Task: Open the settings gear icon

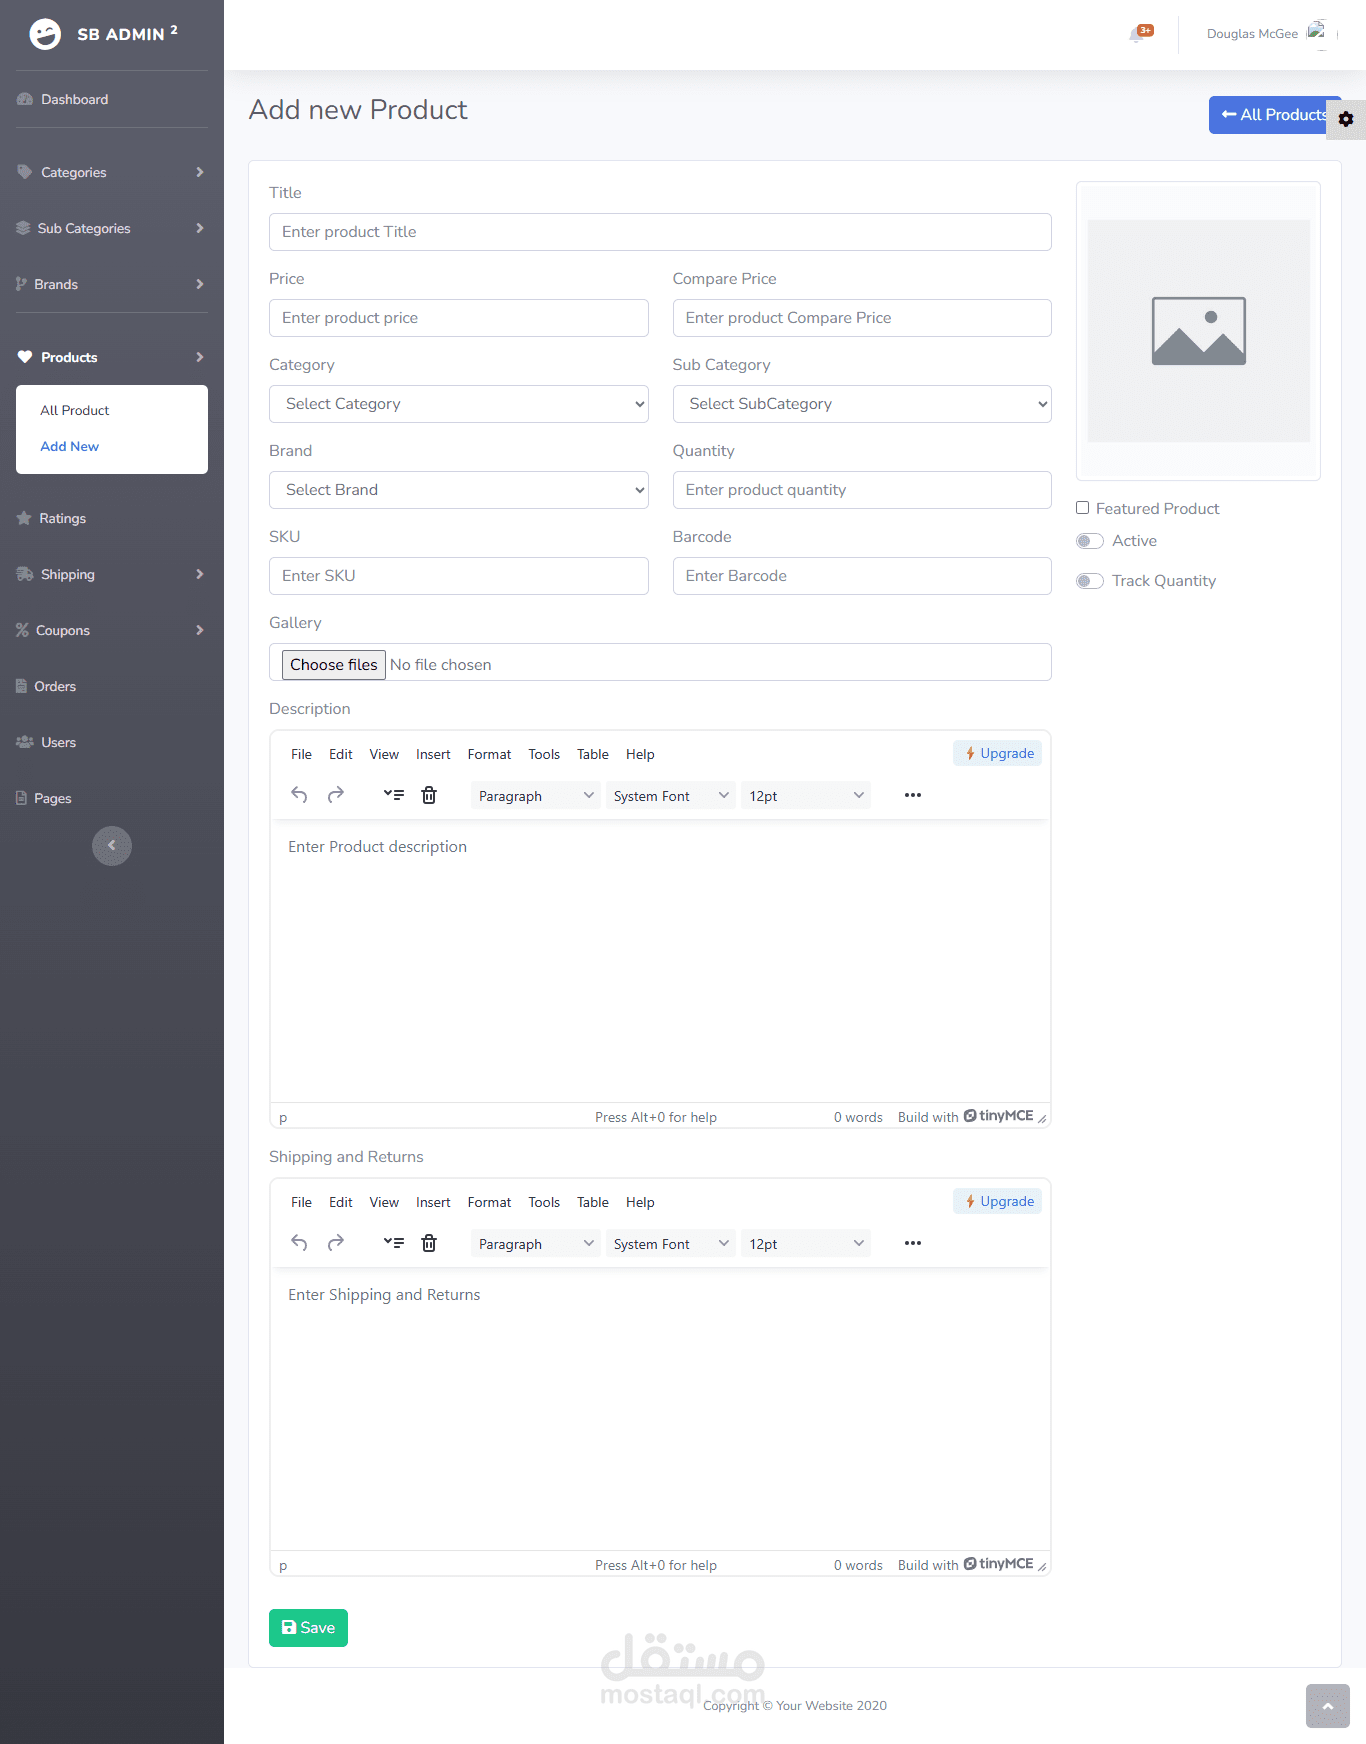Action: click(x=1346, y=119)
